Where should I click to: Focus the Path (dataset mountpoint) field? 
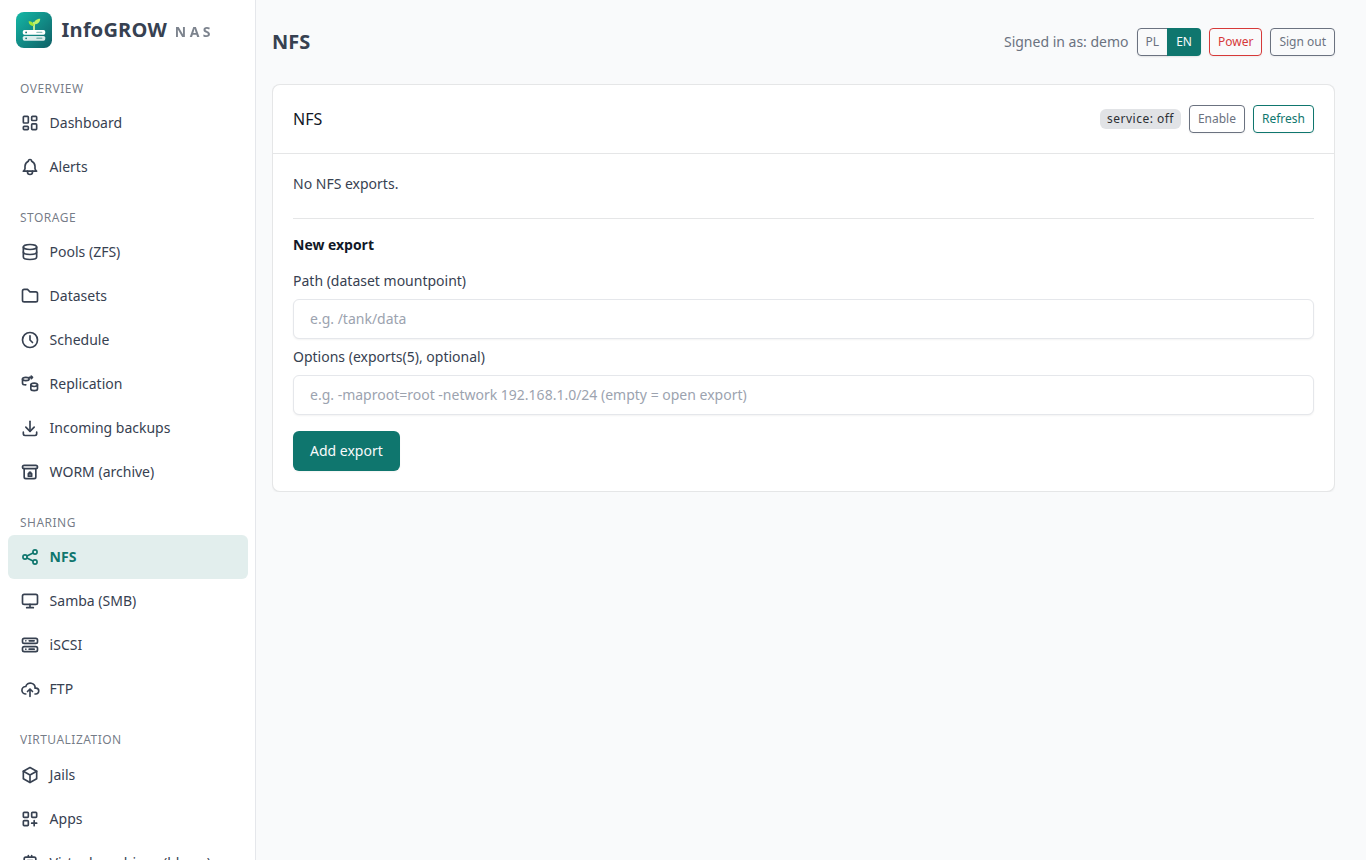803,319
